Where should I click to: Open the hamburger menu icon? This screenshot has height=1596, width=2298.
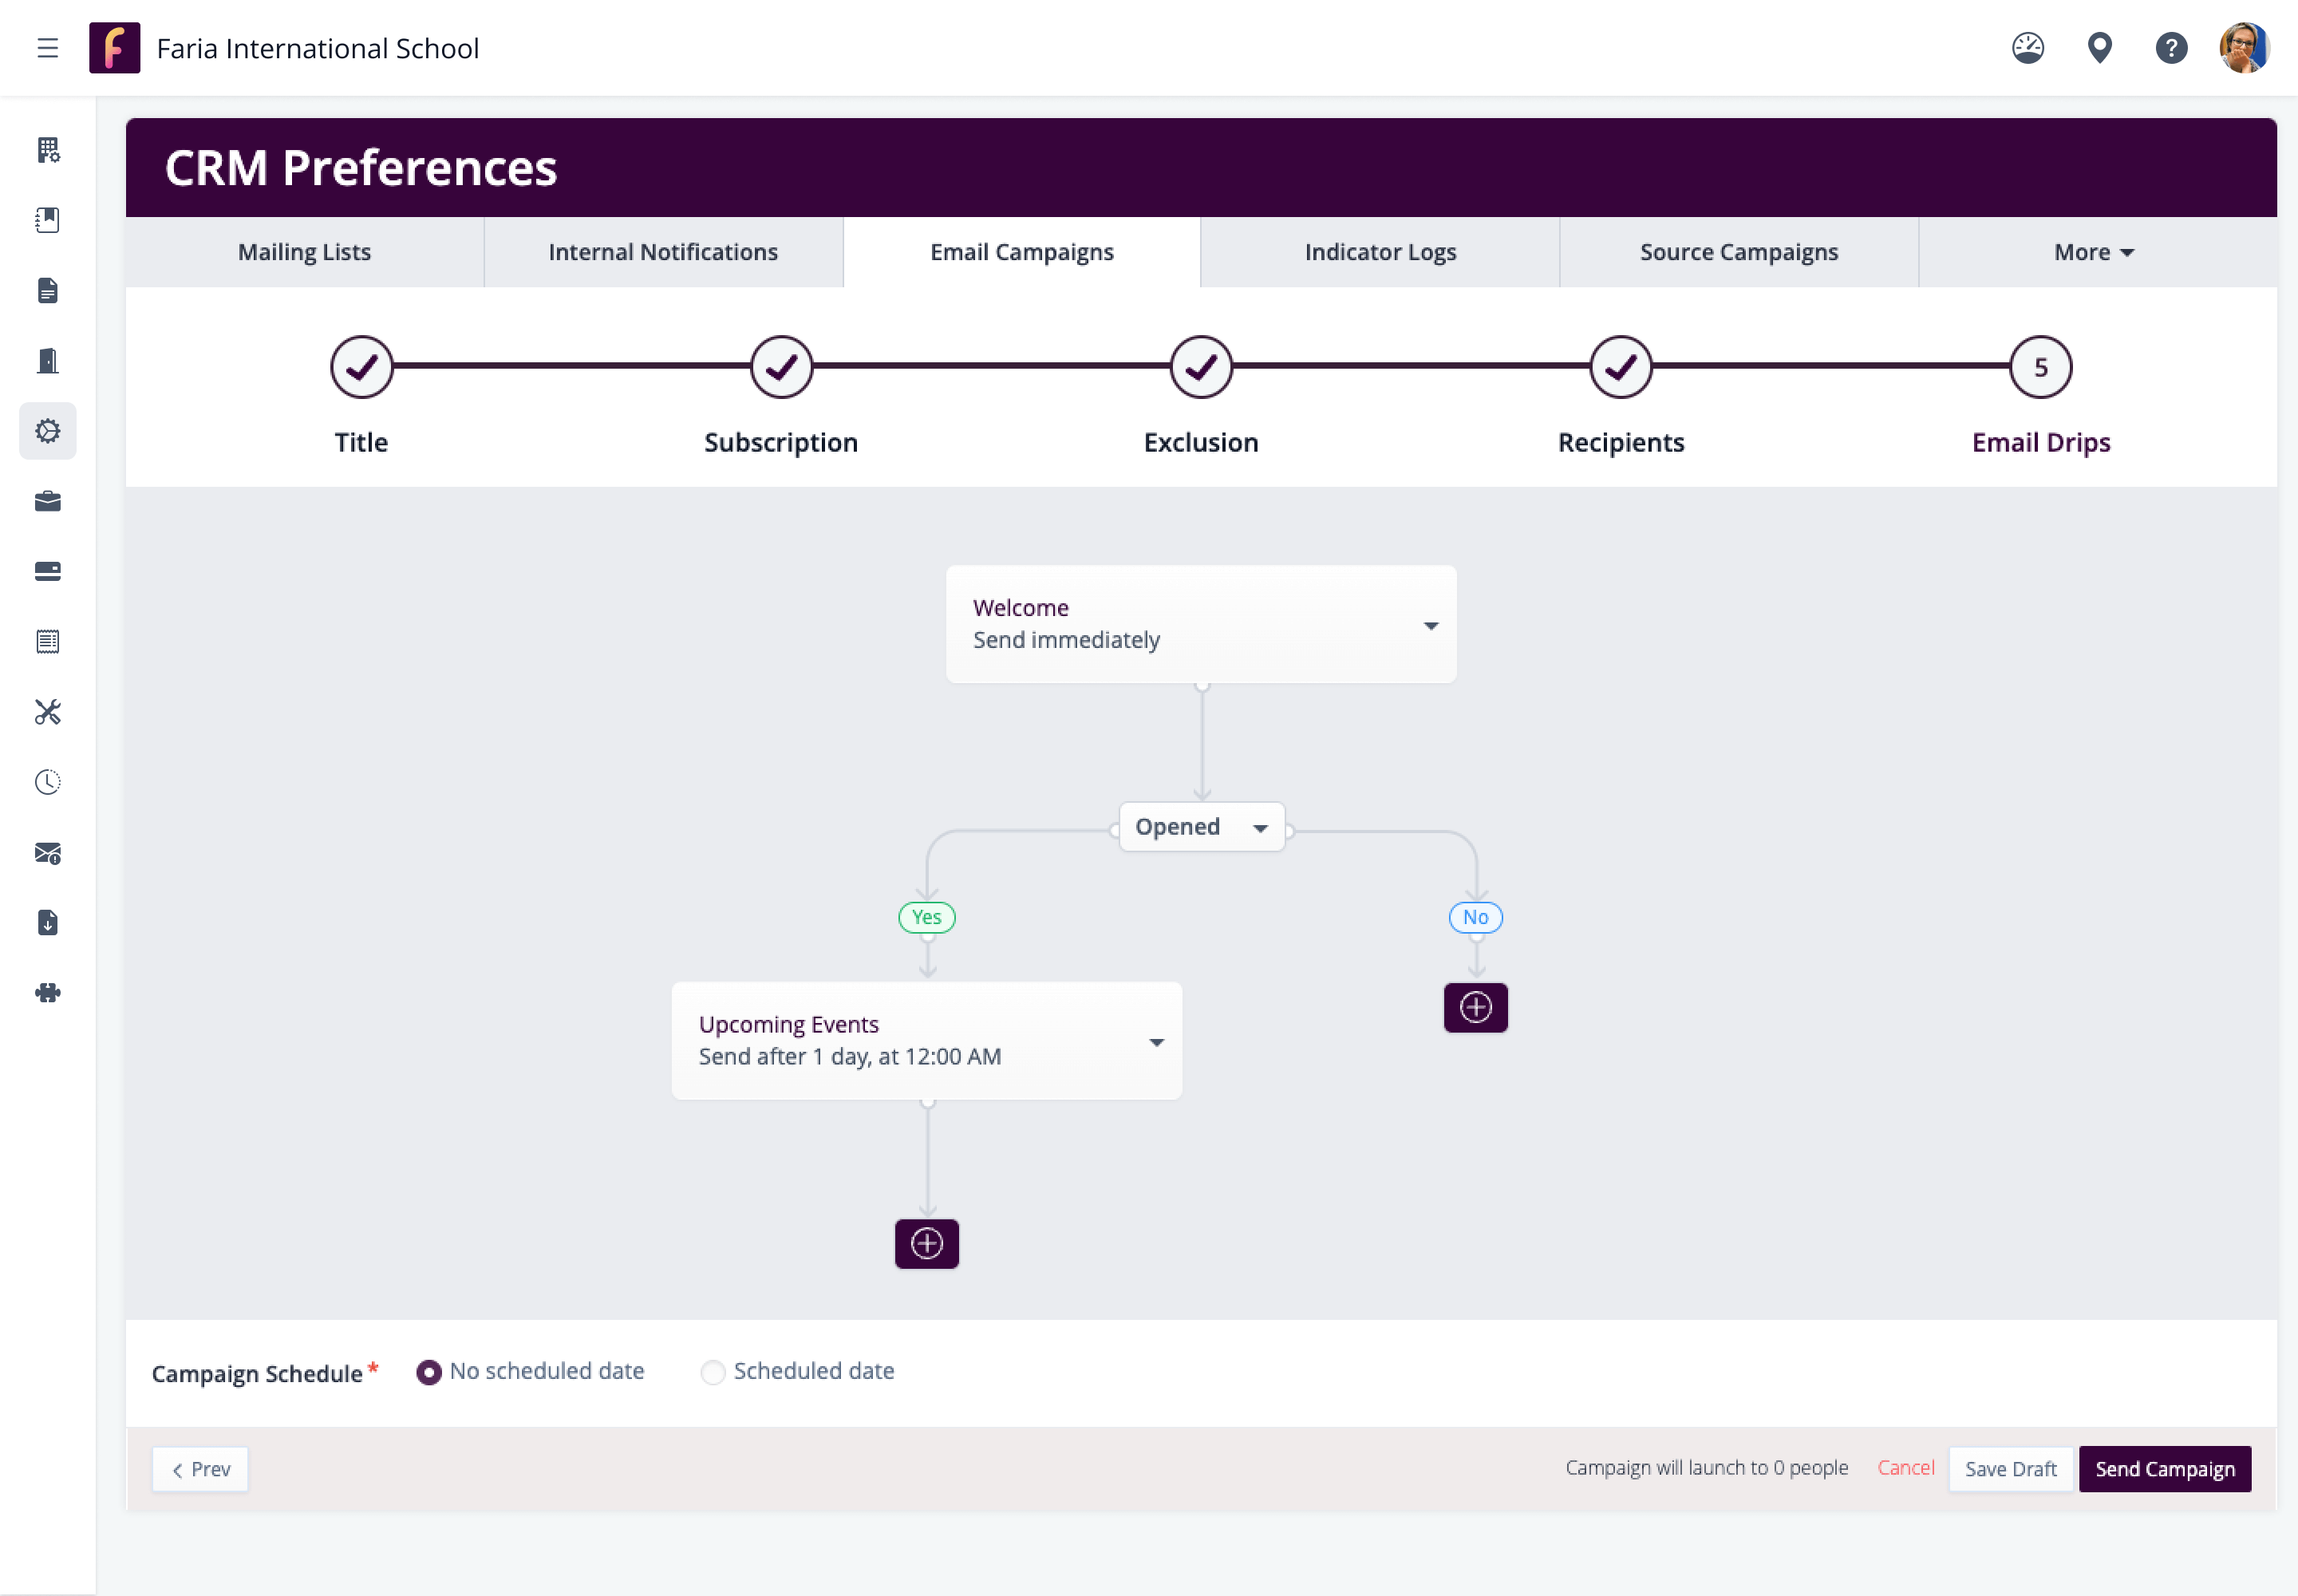click(47, 48)
